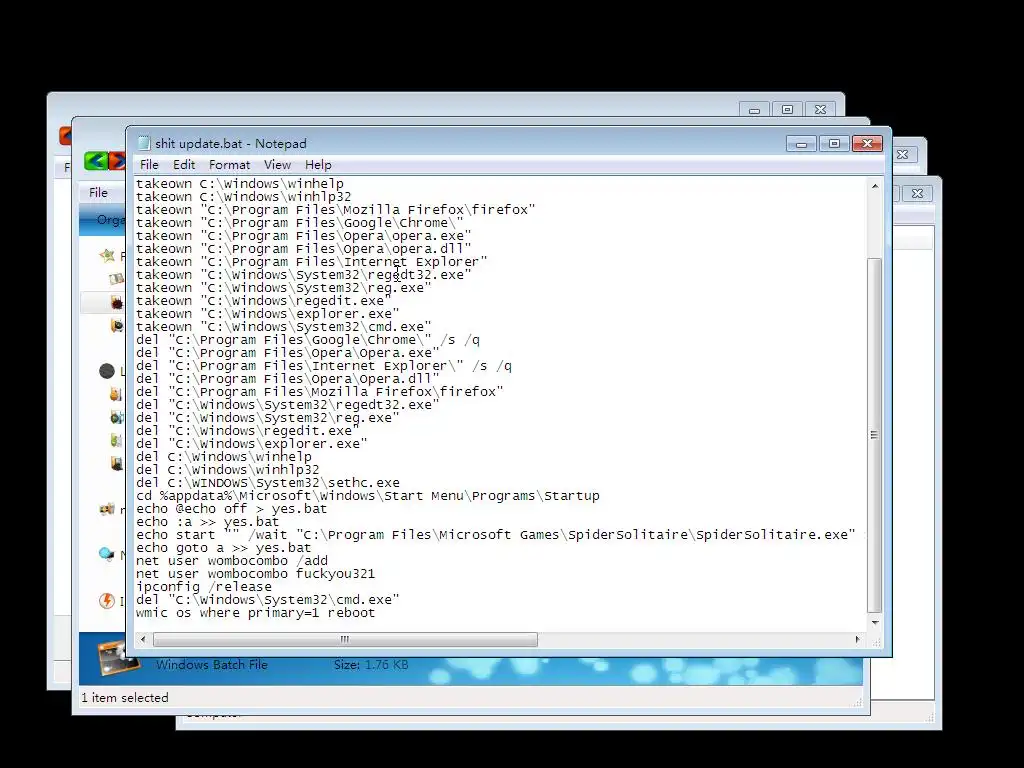Click the green Back arrow in Explorer window
1024x768 pixels.
[x=95, y=161]
